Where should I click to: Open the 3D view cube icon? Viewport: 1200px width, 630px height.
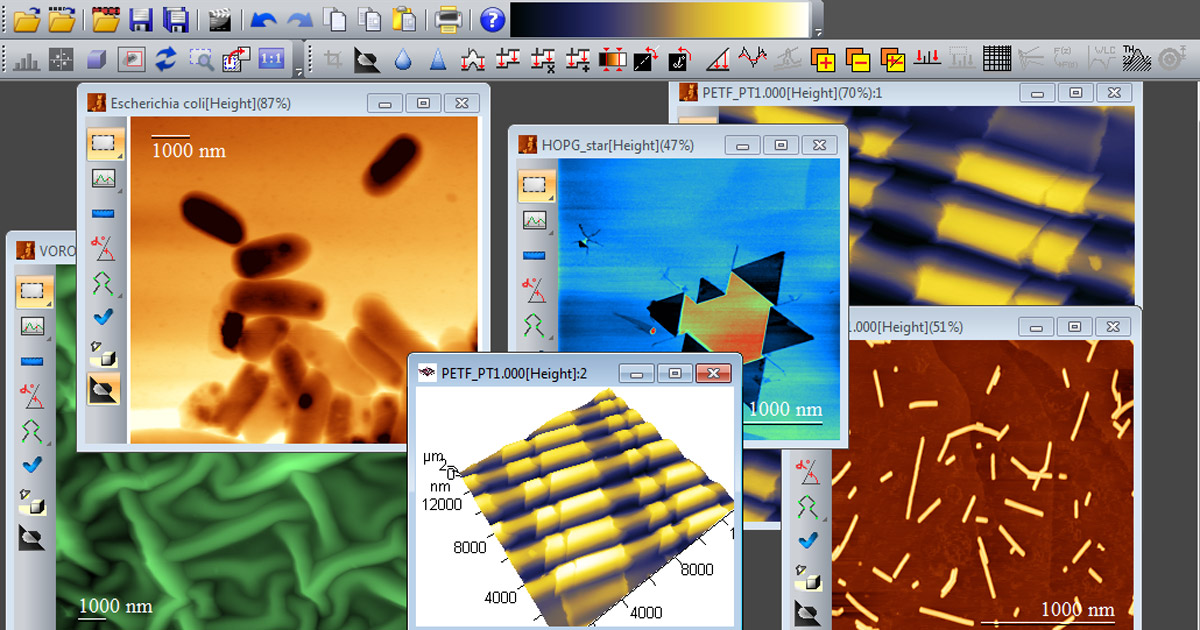tap(96, 60)
